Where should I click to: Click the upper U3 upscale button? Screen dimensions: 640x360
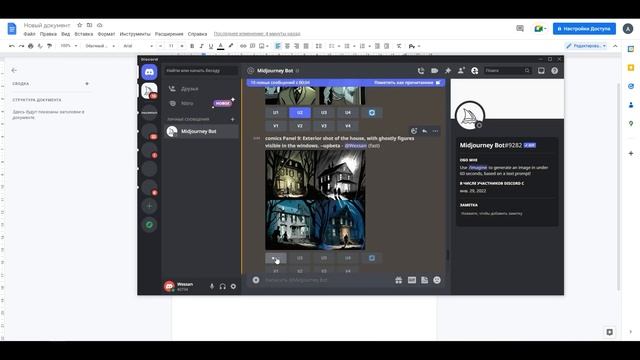pyautogui.click(x=324, y=113)
